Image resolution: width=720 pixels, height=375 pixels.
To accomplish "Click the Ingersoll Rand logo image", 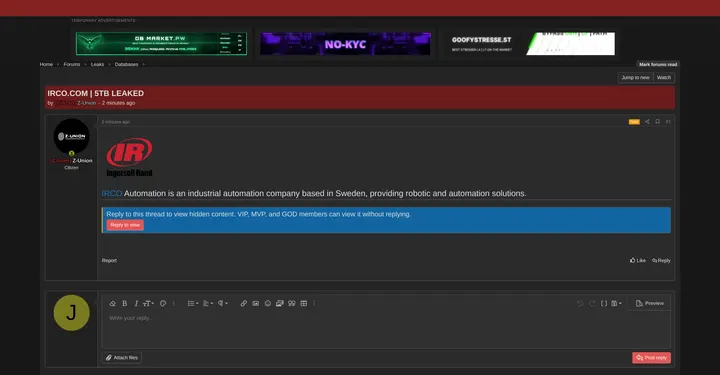I will (129, 157).
